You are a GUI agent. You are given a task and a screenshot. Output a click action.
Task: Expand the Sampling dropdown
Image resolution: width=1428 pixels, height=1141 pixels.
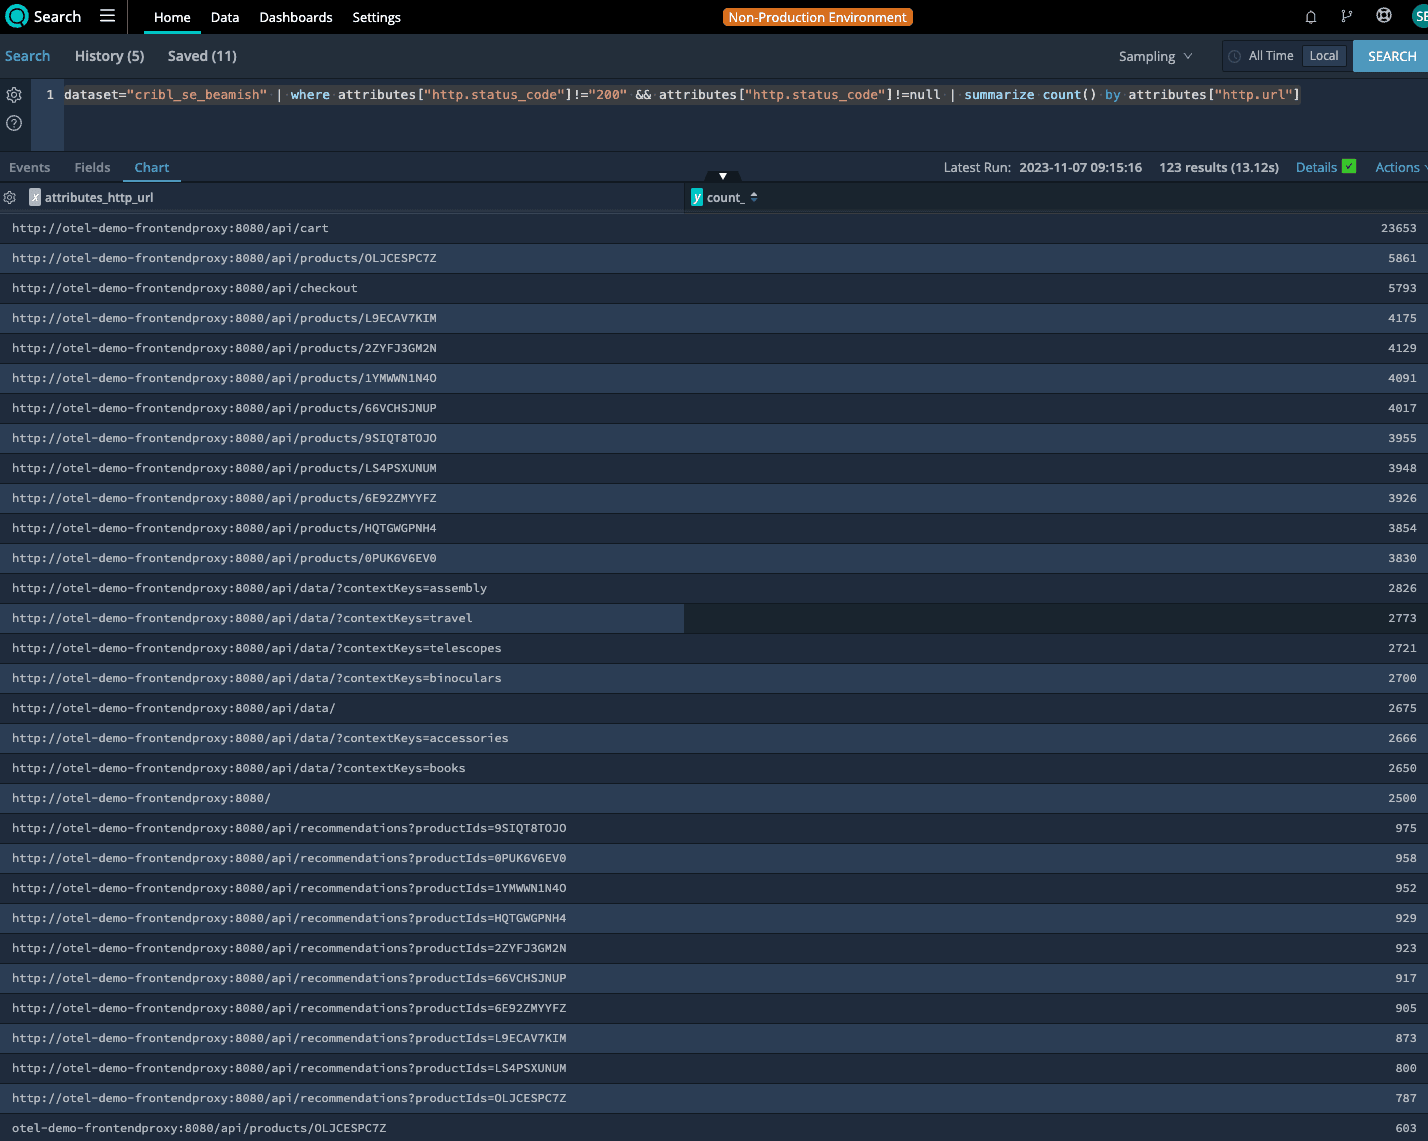[1155, 57]
